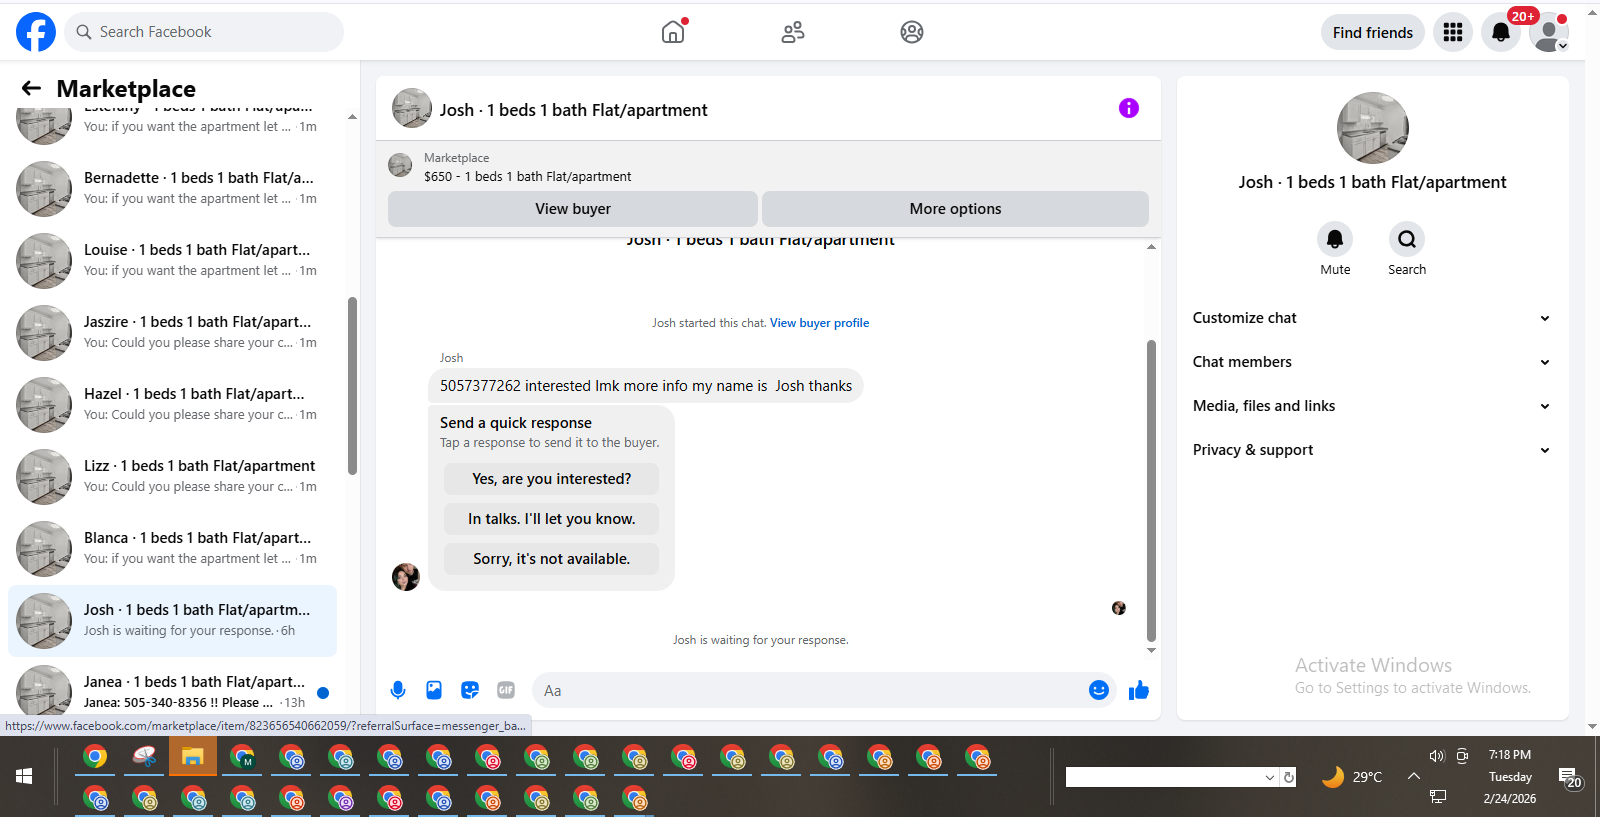Send a thumbs-up like
Image resolution: width=1600 pixels, height=817 pixels.
(x=1139, y=690)
